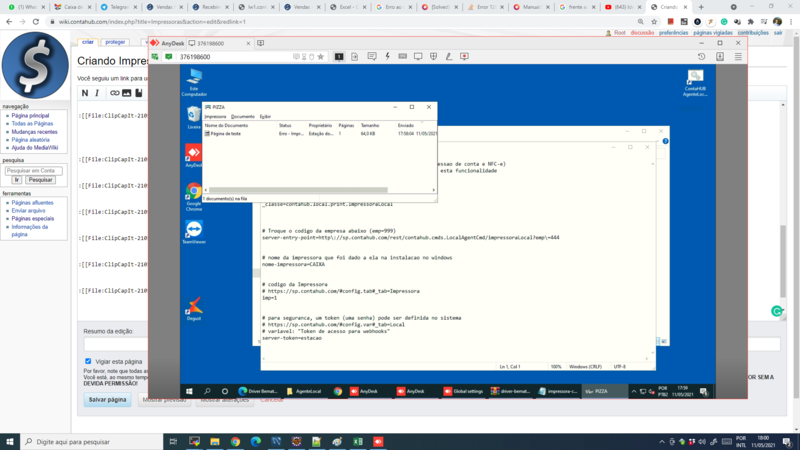
Task: Toggle the 'Vigiar esta página' checkbox
Action: coord(88,361)
